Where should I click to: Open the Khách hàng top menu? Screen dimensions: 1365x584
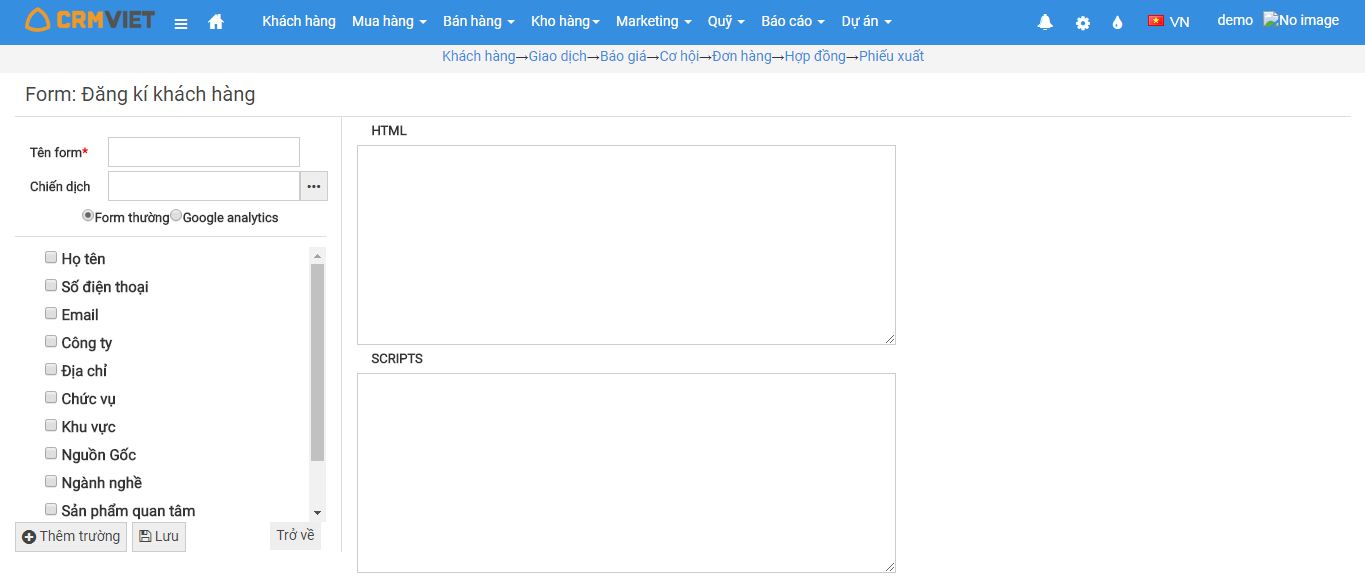pos(299,21)
